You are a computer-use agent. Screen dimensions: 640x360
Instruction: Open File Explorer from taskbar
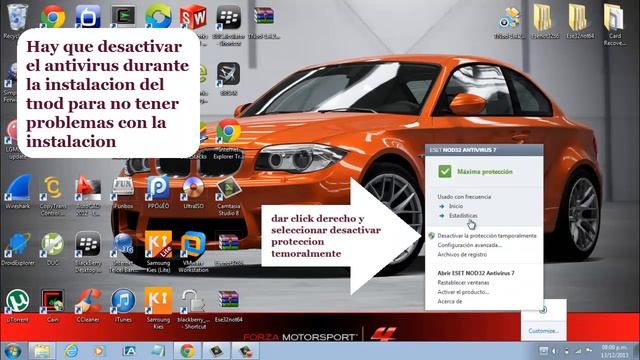tap(42, 351)
